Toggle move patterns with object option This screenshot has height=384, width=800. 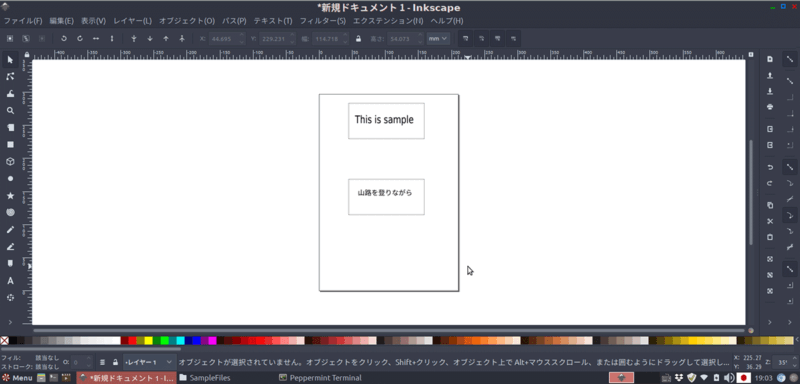point(514,38)
